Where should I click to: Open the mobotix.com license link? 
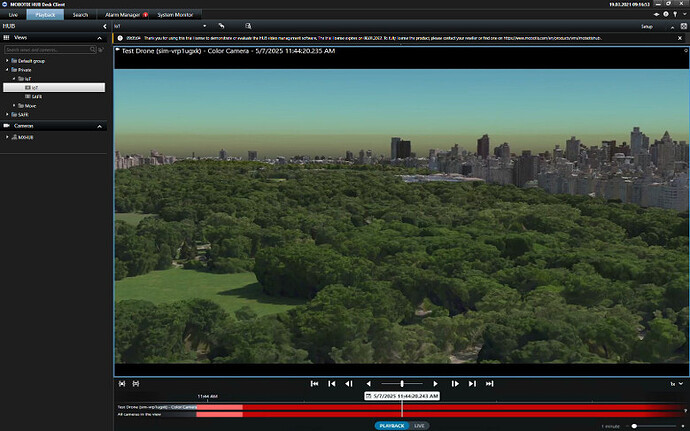[552, 38]
